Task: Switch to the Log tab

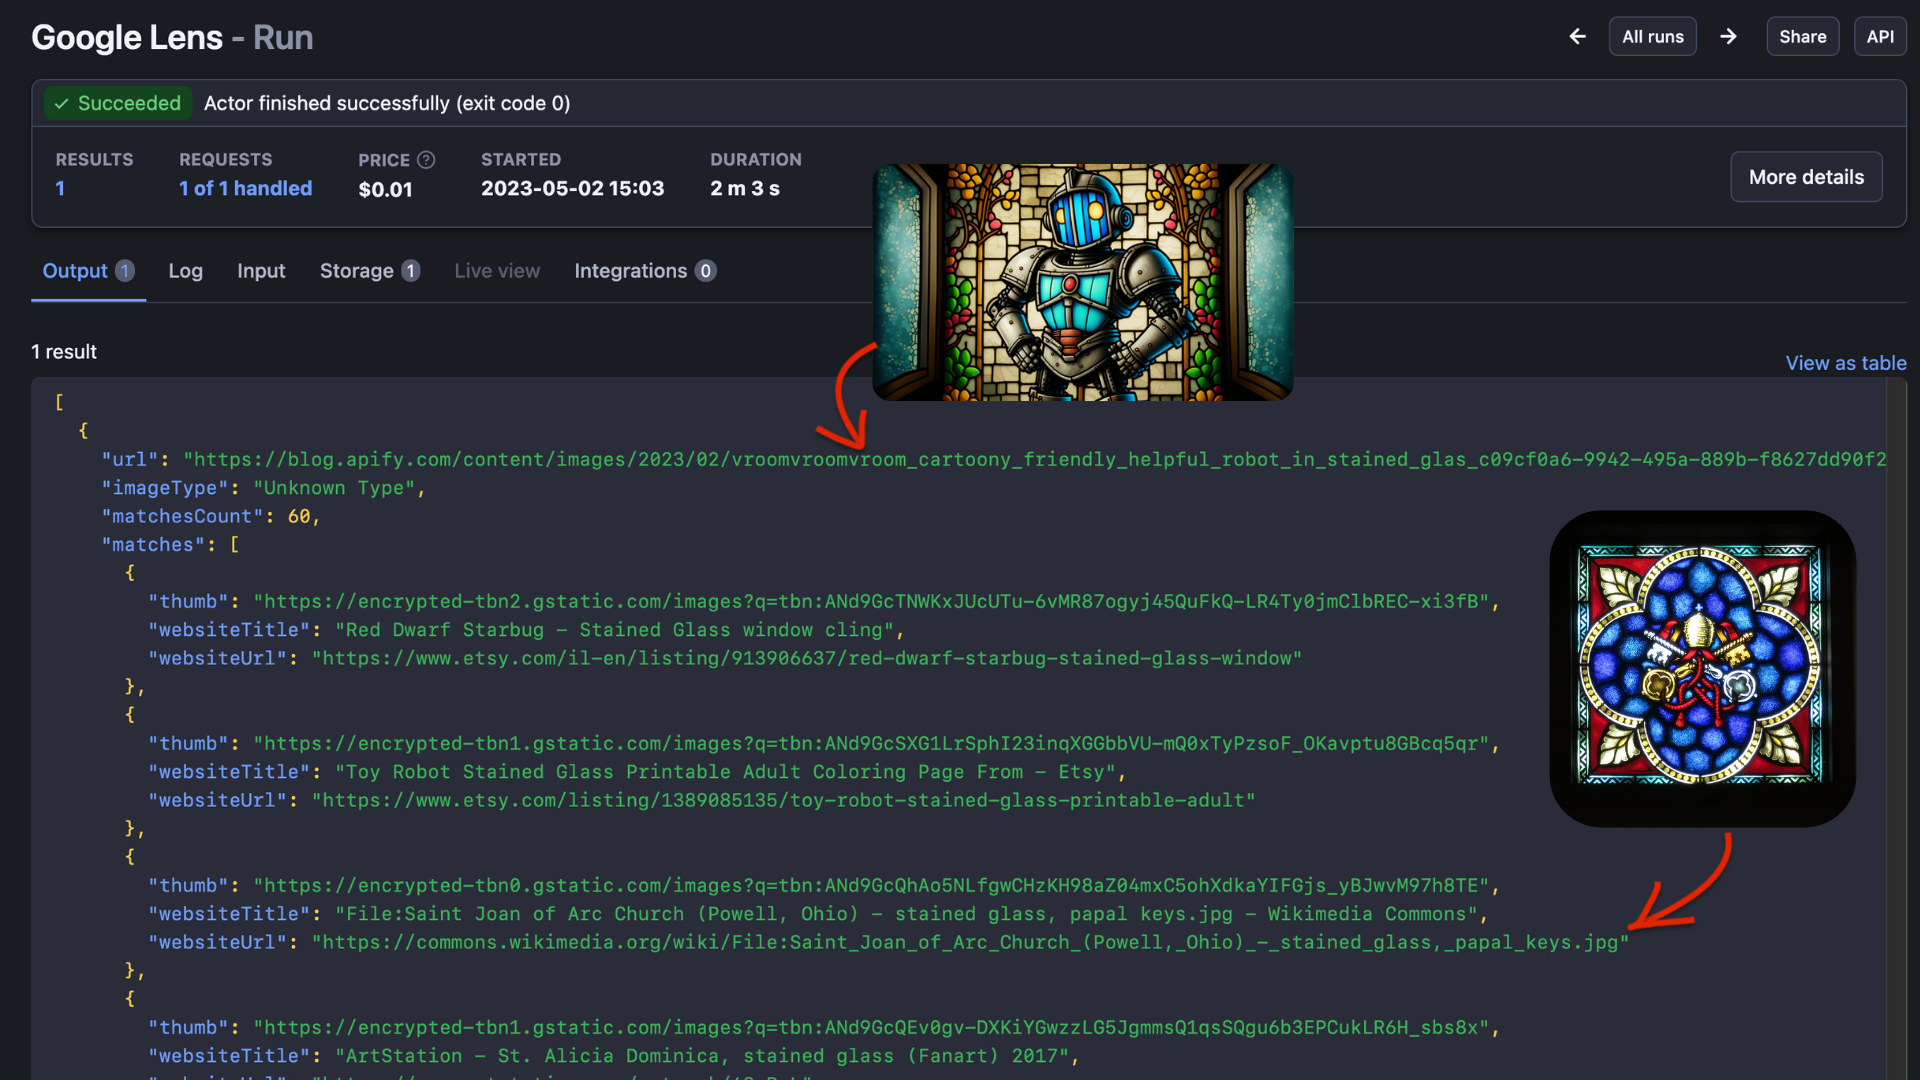Action: click(x=185, y=271)
